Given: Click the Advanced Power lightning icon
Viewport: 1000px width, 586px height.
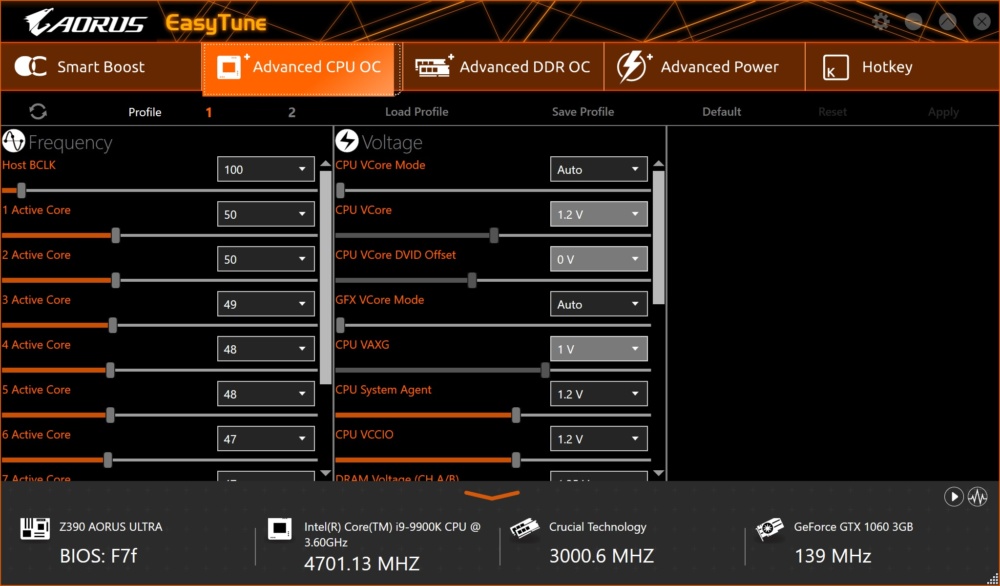Looking at the screenshot, I should click(x=633, y=66).
